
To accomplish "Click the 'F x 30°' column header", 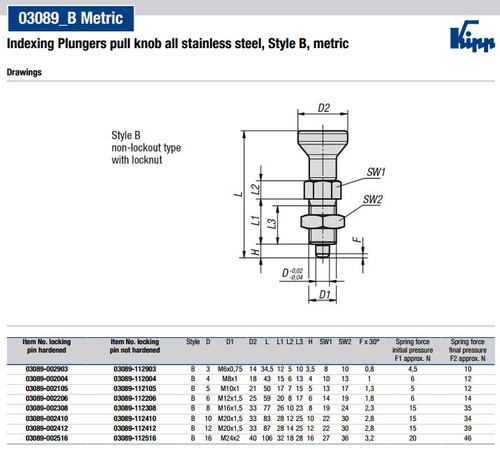I will pos(369,342).
